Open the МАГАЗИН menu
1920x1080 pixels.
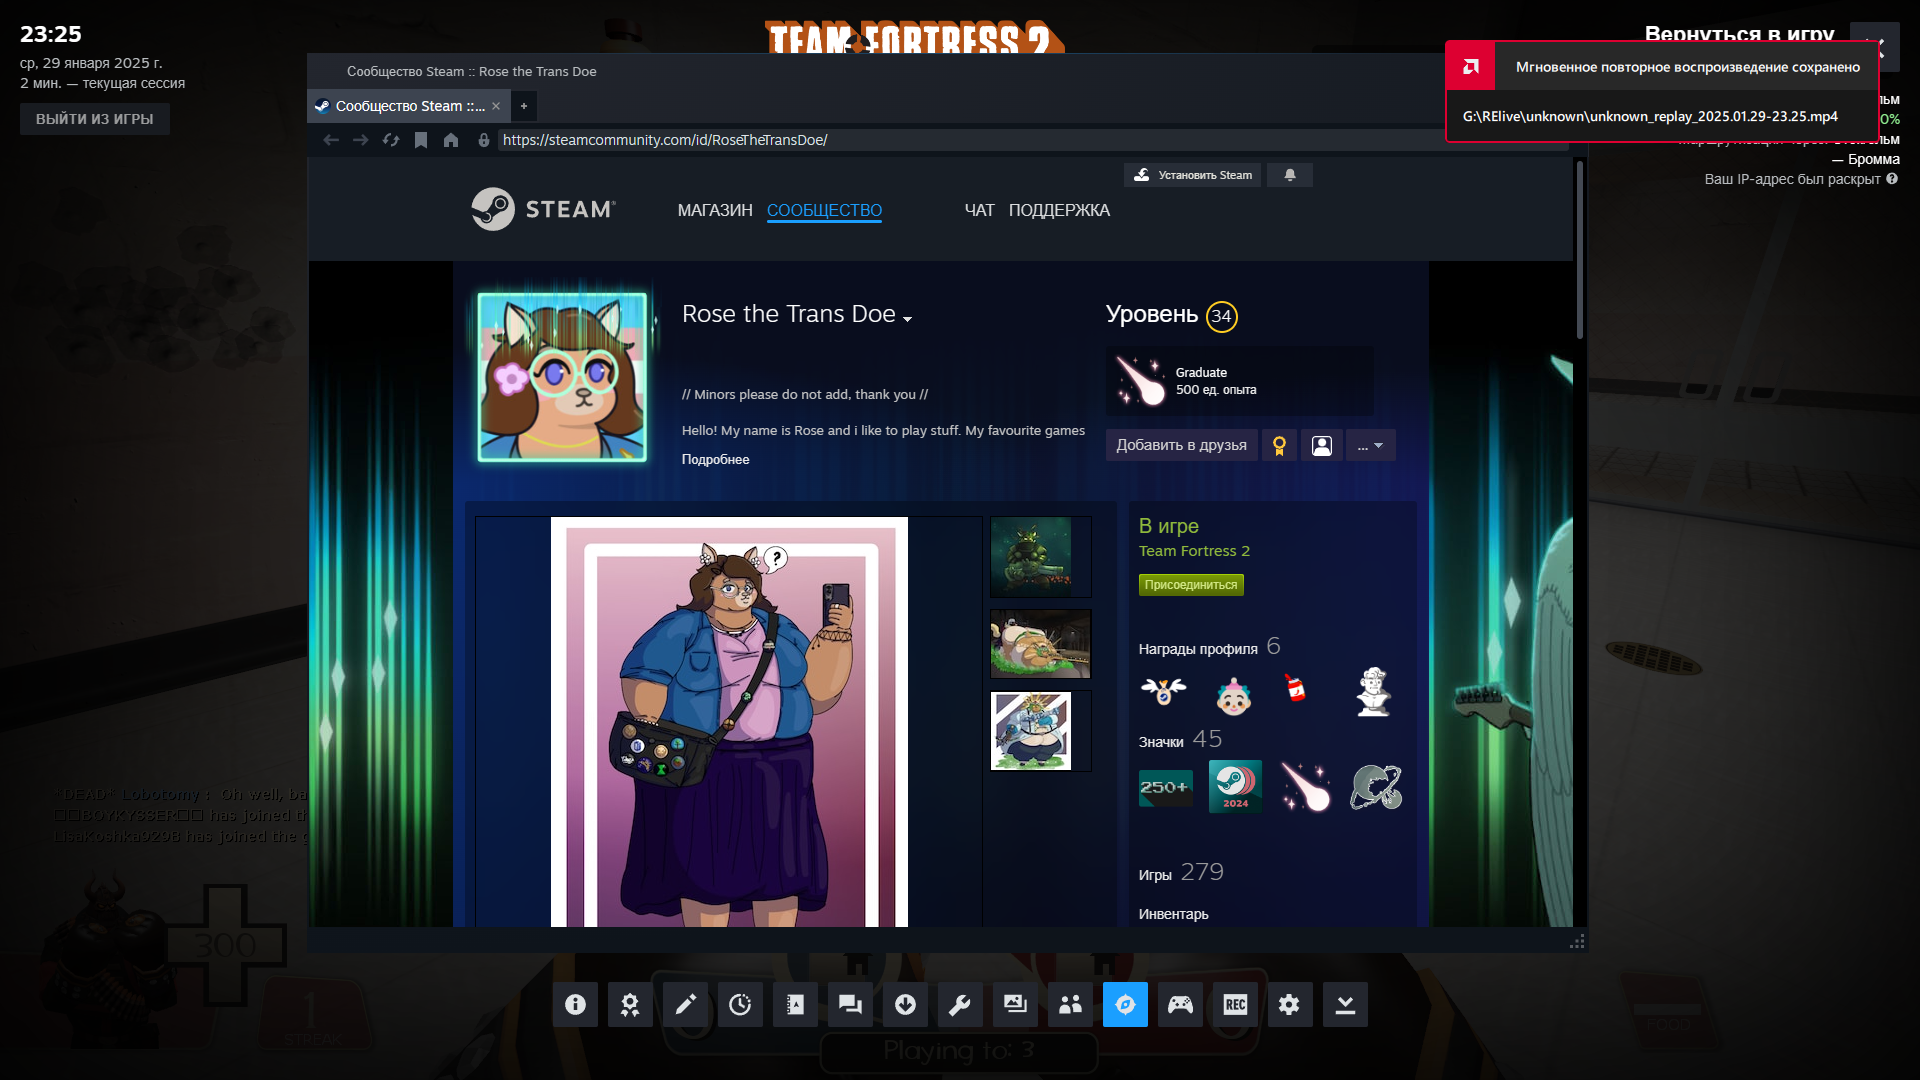715,210
